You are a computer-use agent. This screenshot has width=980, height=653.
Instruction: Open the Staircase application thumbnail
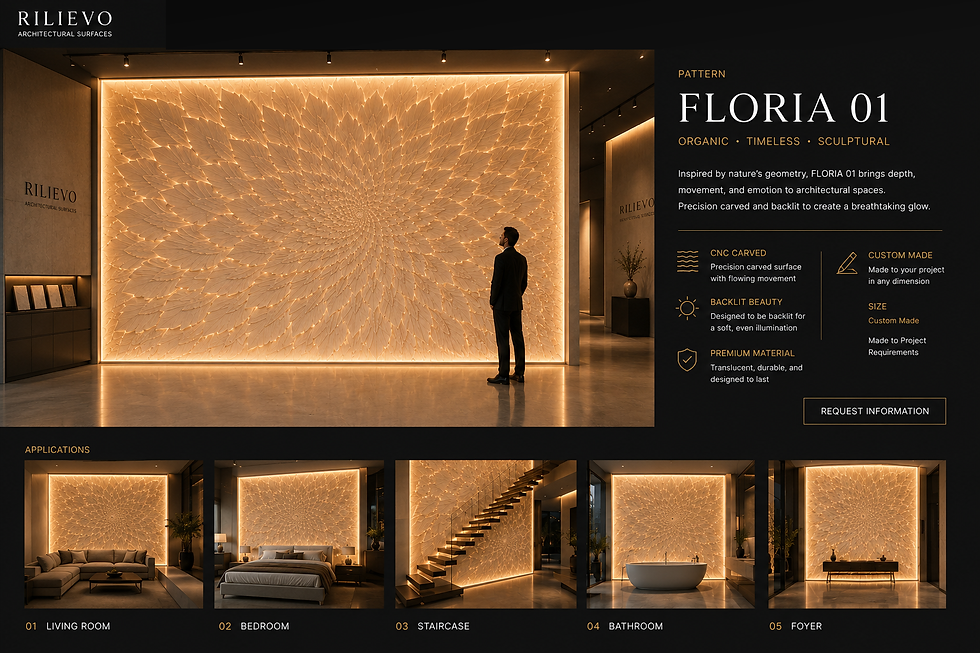(486, 534)
